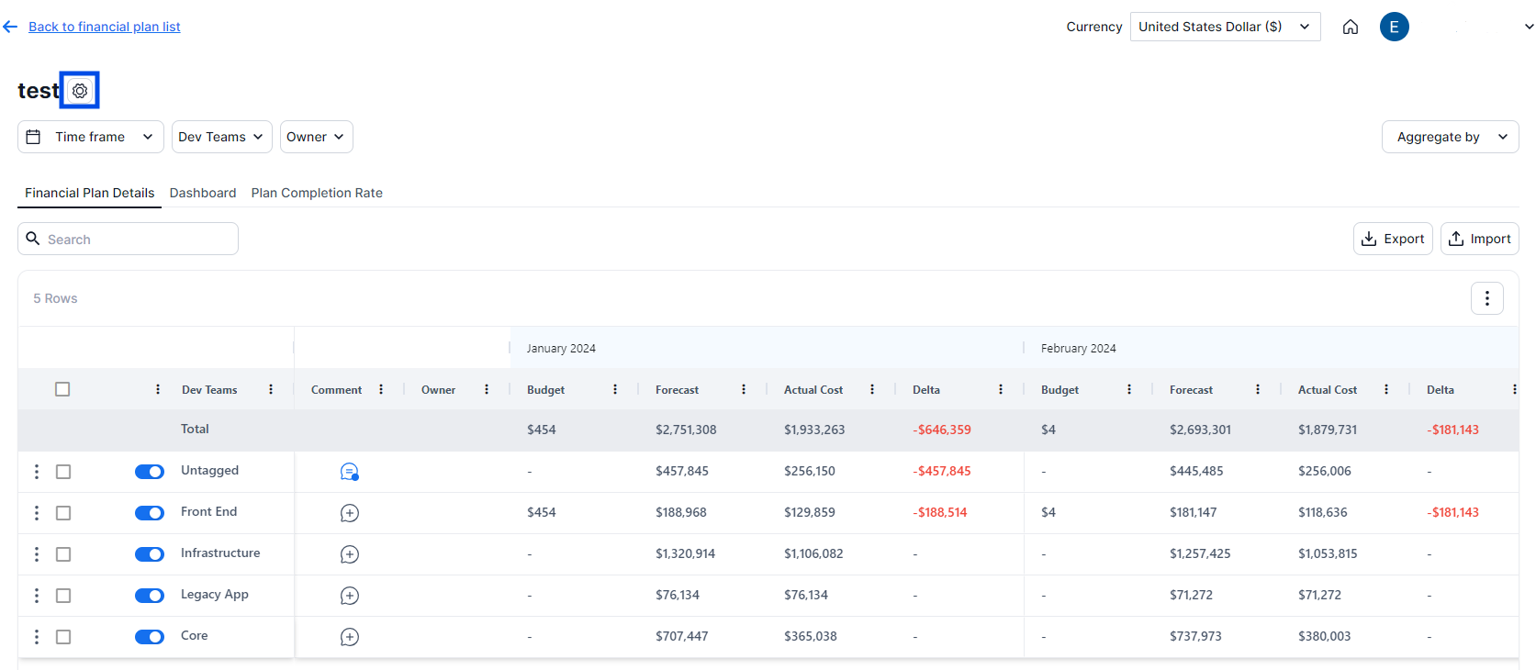
Task: Open Comment column menu
Action: [x=381, y=390]
